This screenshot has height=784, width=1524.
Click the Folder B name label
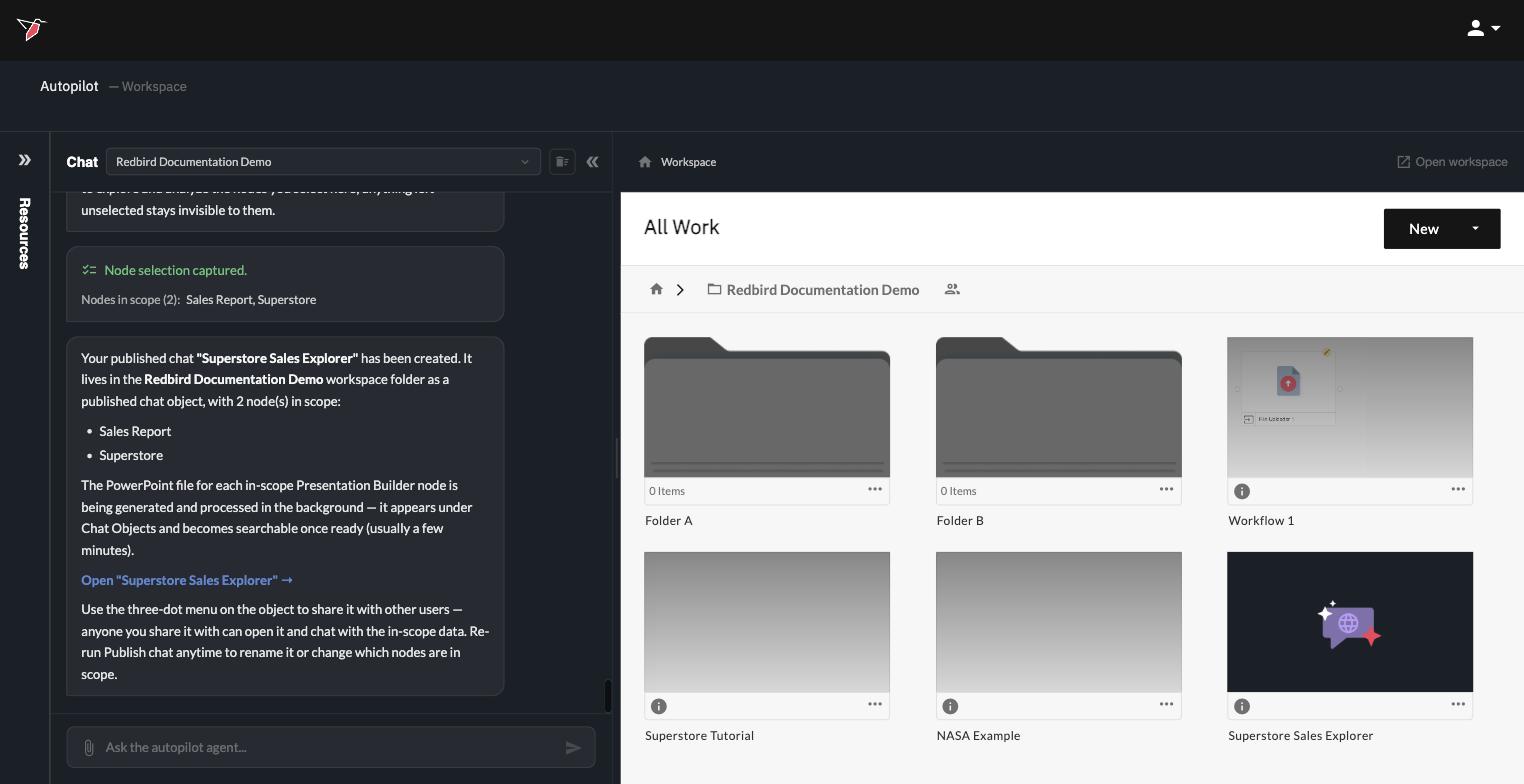[960, 521]
